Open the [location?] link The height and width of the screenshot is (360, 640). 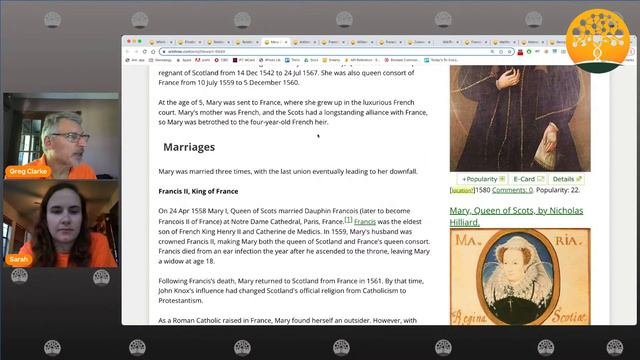point(462,190)
